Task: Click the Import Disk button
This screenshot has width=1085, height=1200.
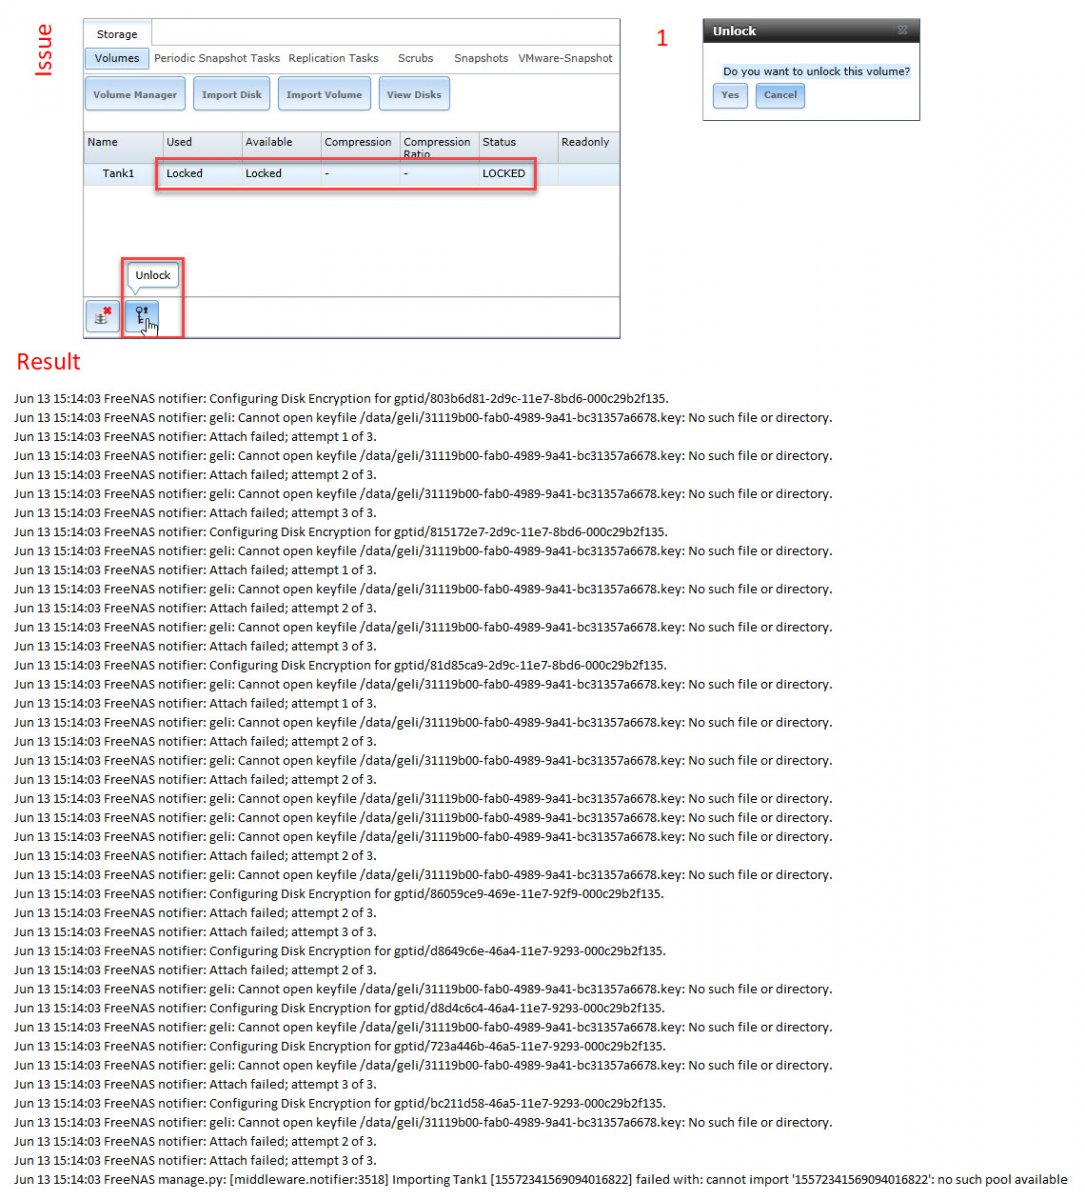Action: coord(231,94)
